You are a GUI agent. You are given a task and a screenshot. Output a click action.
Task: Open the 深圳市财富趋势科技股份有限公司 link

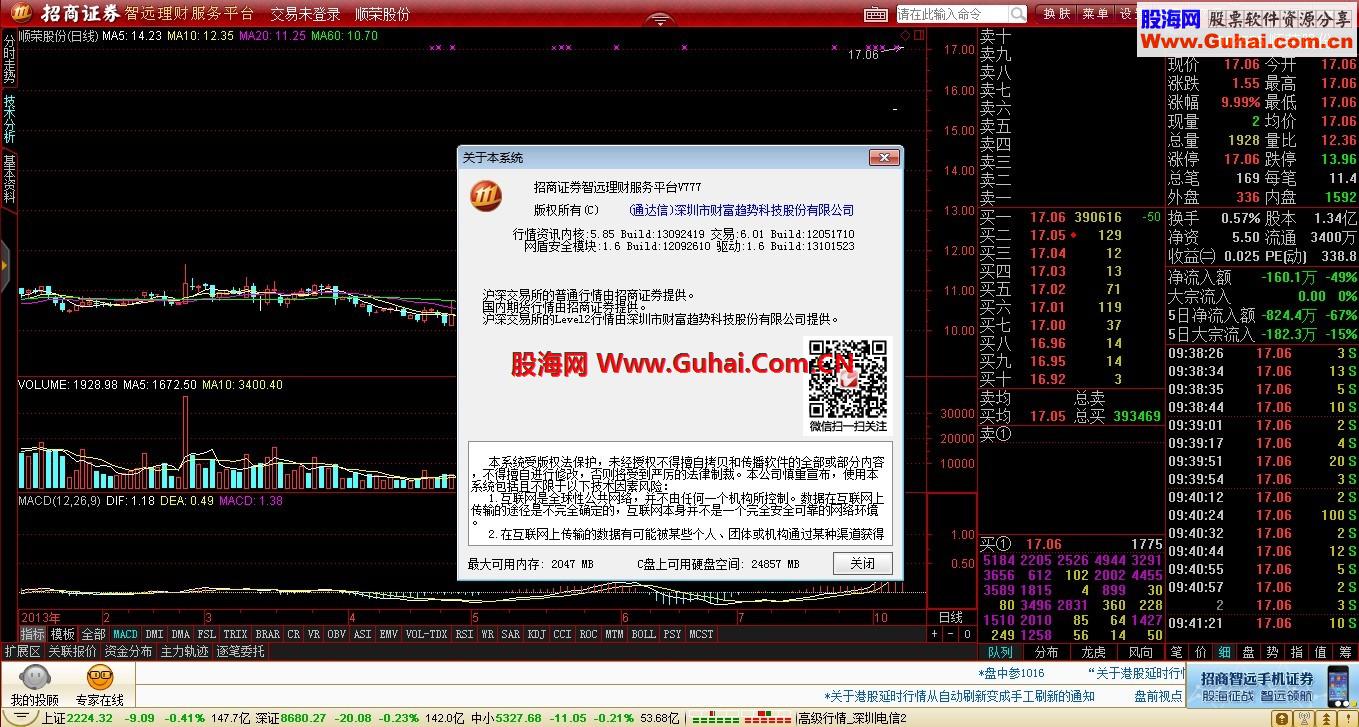click(741, 210)
